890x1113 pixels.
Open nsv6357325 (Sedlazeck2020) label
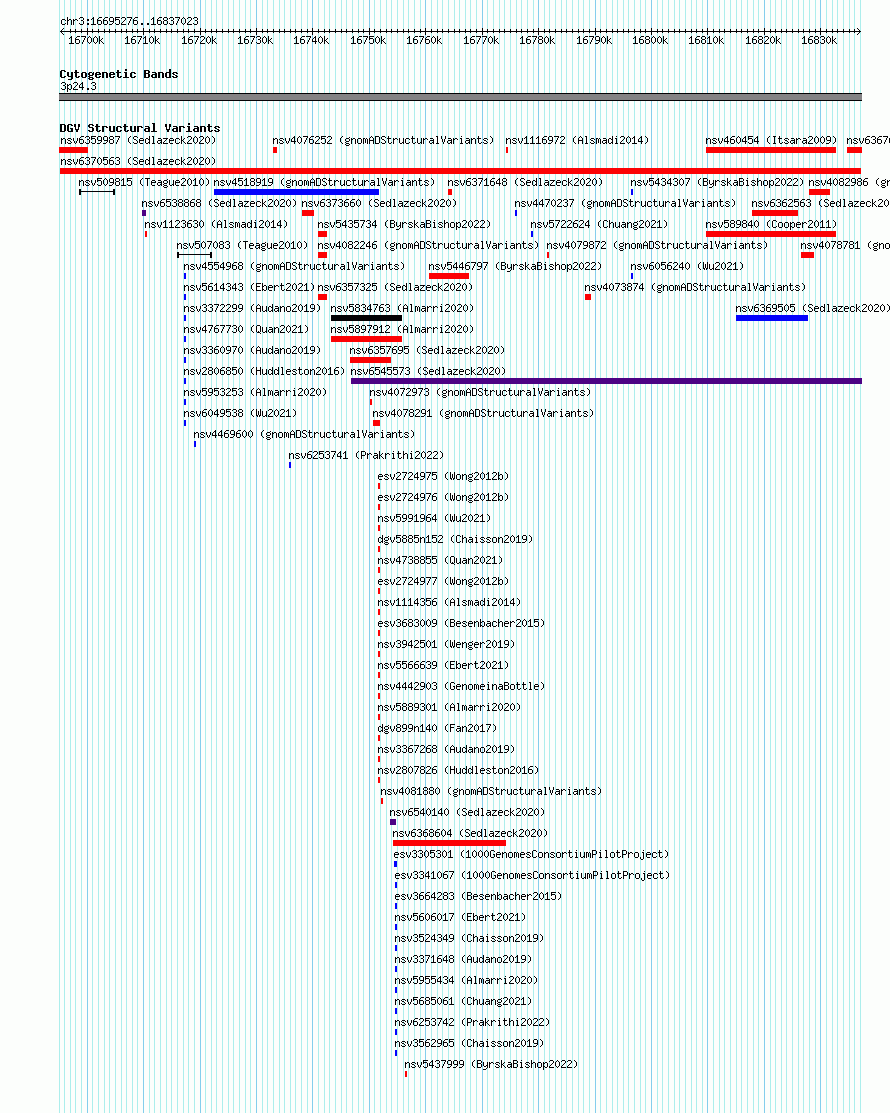395,287
